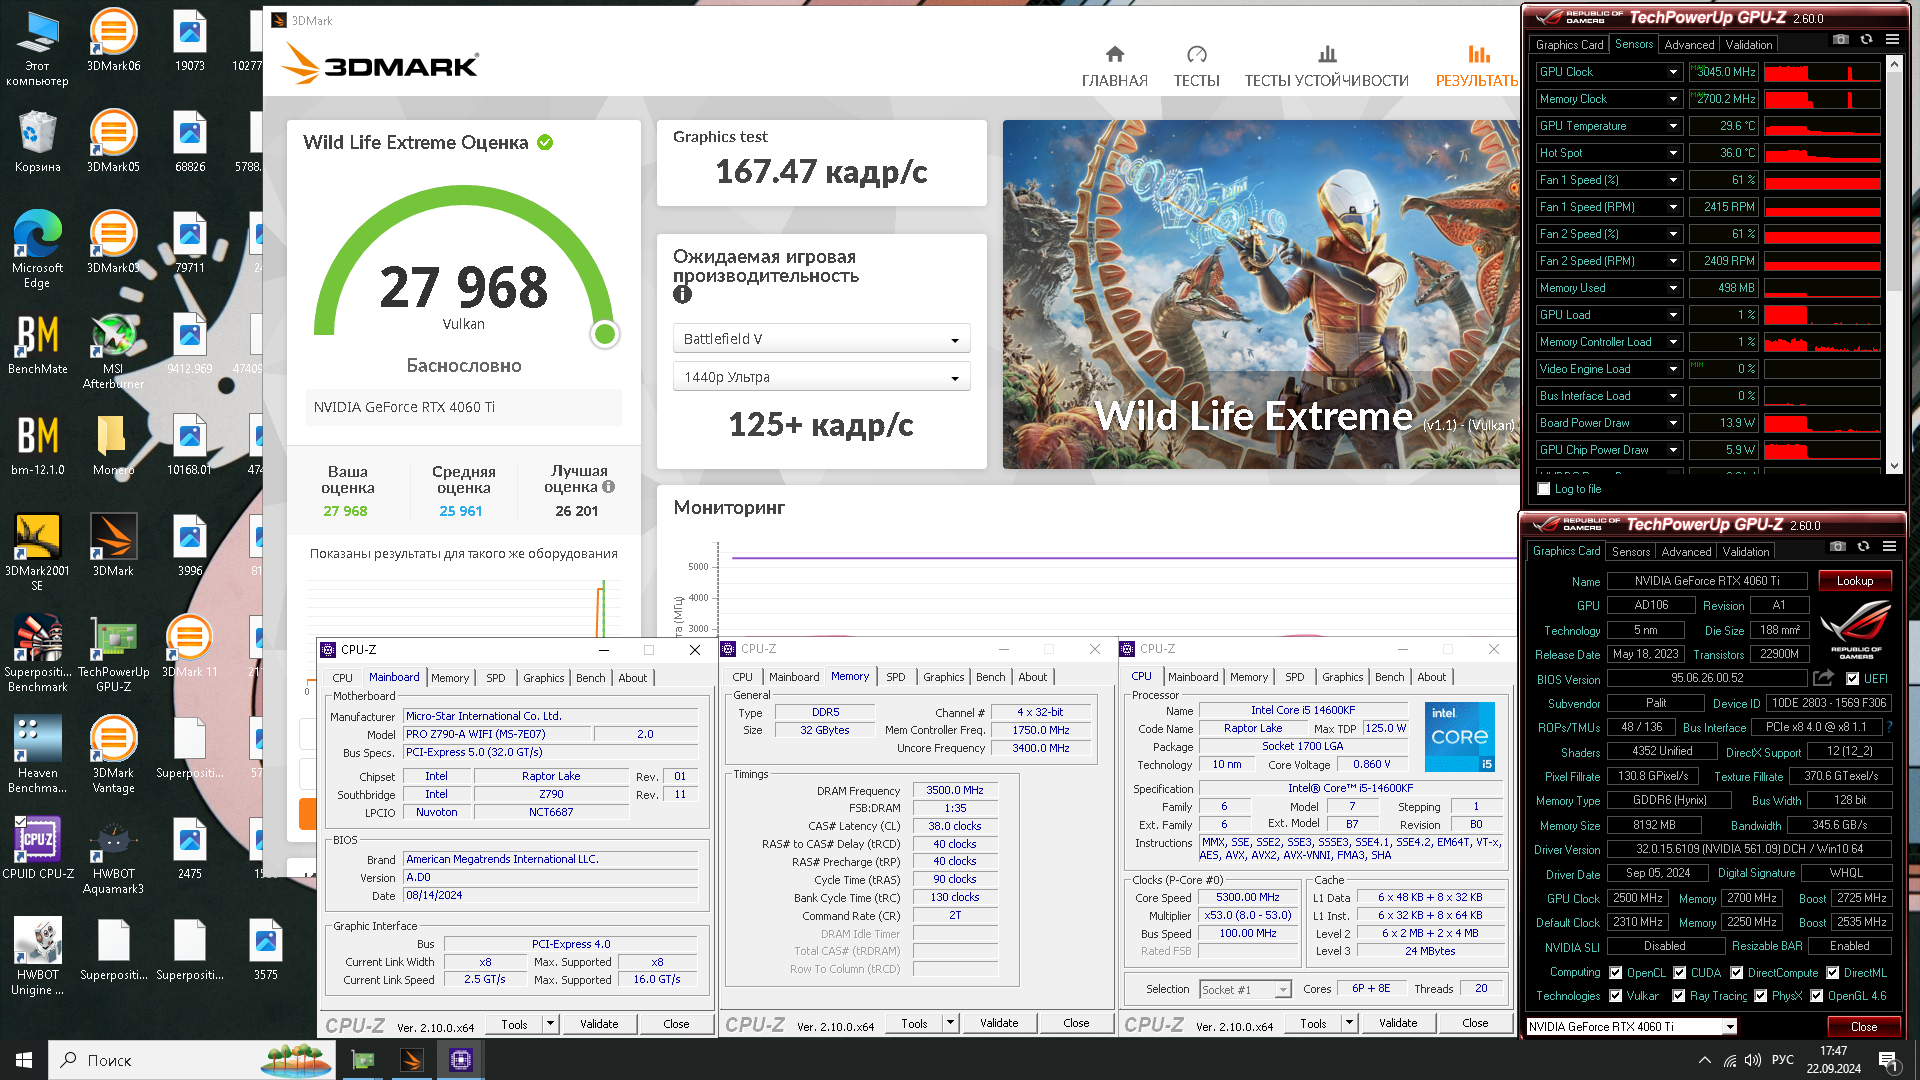1920x1080 pixels.
Task: Select SPD tab in CPU-Z Mainboard window
Action: coord(495,677)
